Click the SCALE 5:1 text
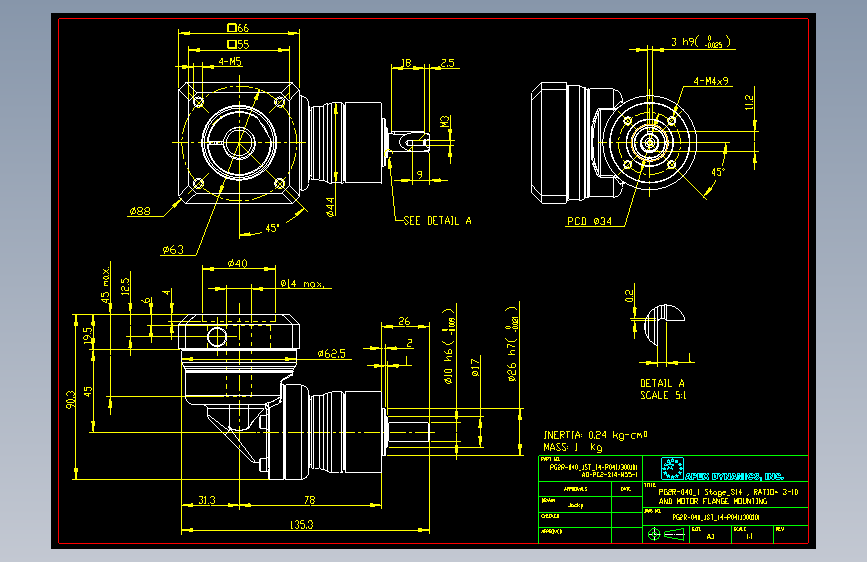Viewport: 867px width, 562px height. pyautogui.click(x=663, y=396)
